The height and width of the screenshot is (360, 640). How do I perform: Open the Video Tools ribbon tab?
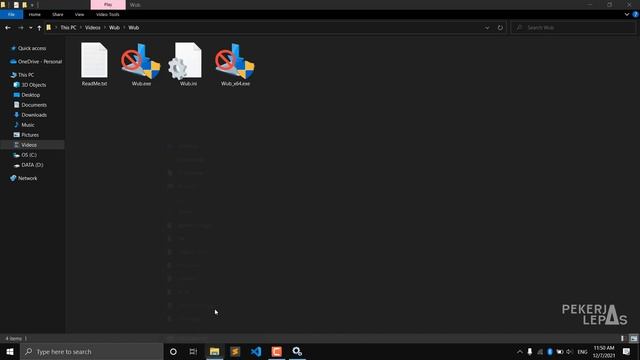(108, 14)
